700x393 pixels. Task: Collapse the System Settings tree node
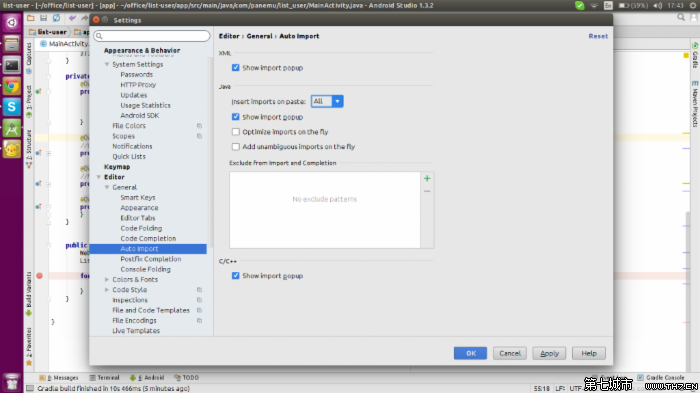107,64
